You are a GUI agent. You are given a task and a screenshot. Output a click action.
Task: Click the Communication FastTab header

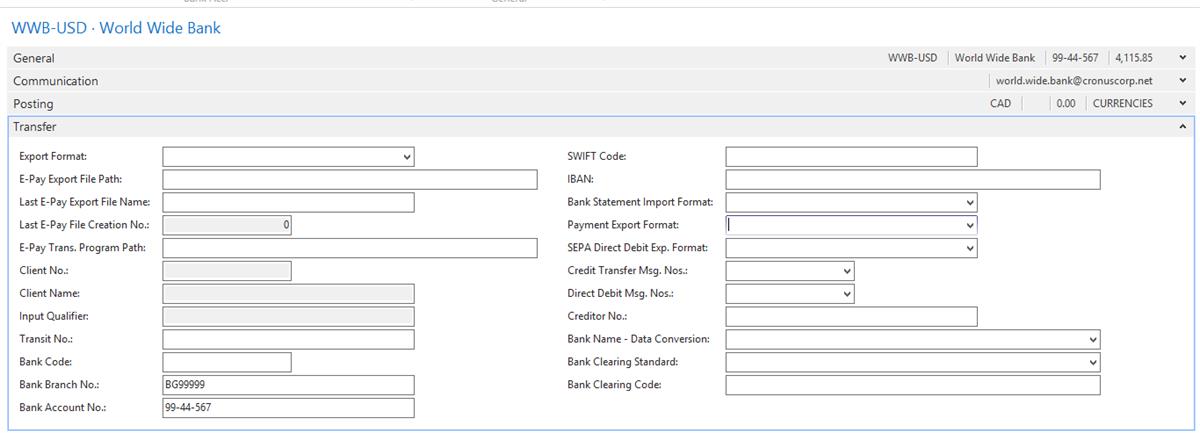click(x=600, y=81)
